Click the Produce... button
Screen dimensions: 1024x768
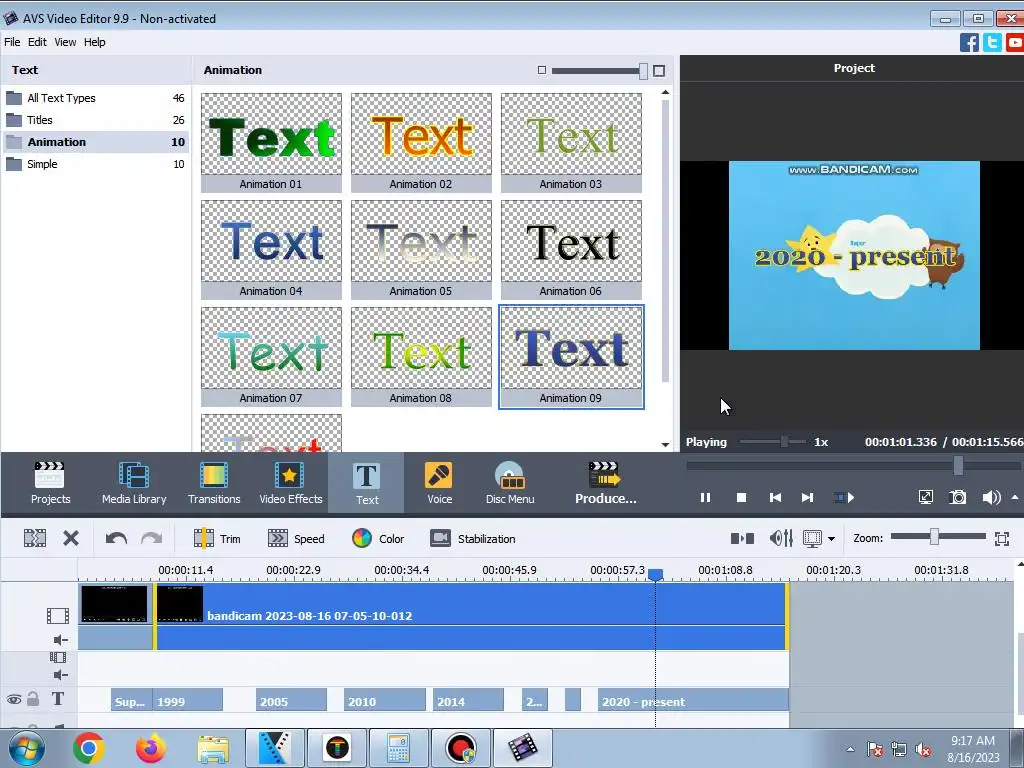click(x=605, y=483)
